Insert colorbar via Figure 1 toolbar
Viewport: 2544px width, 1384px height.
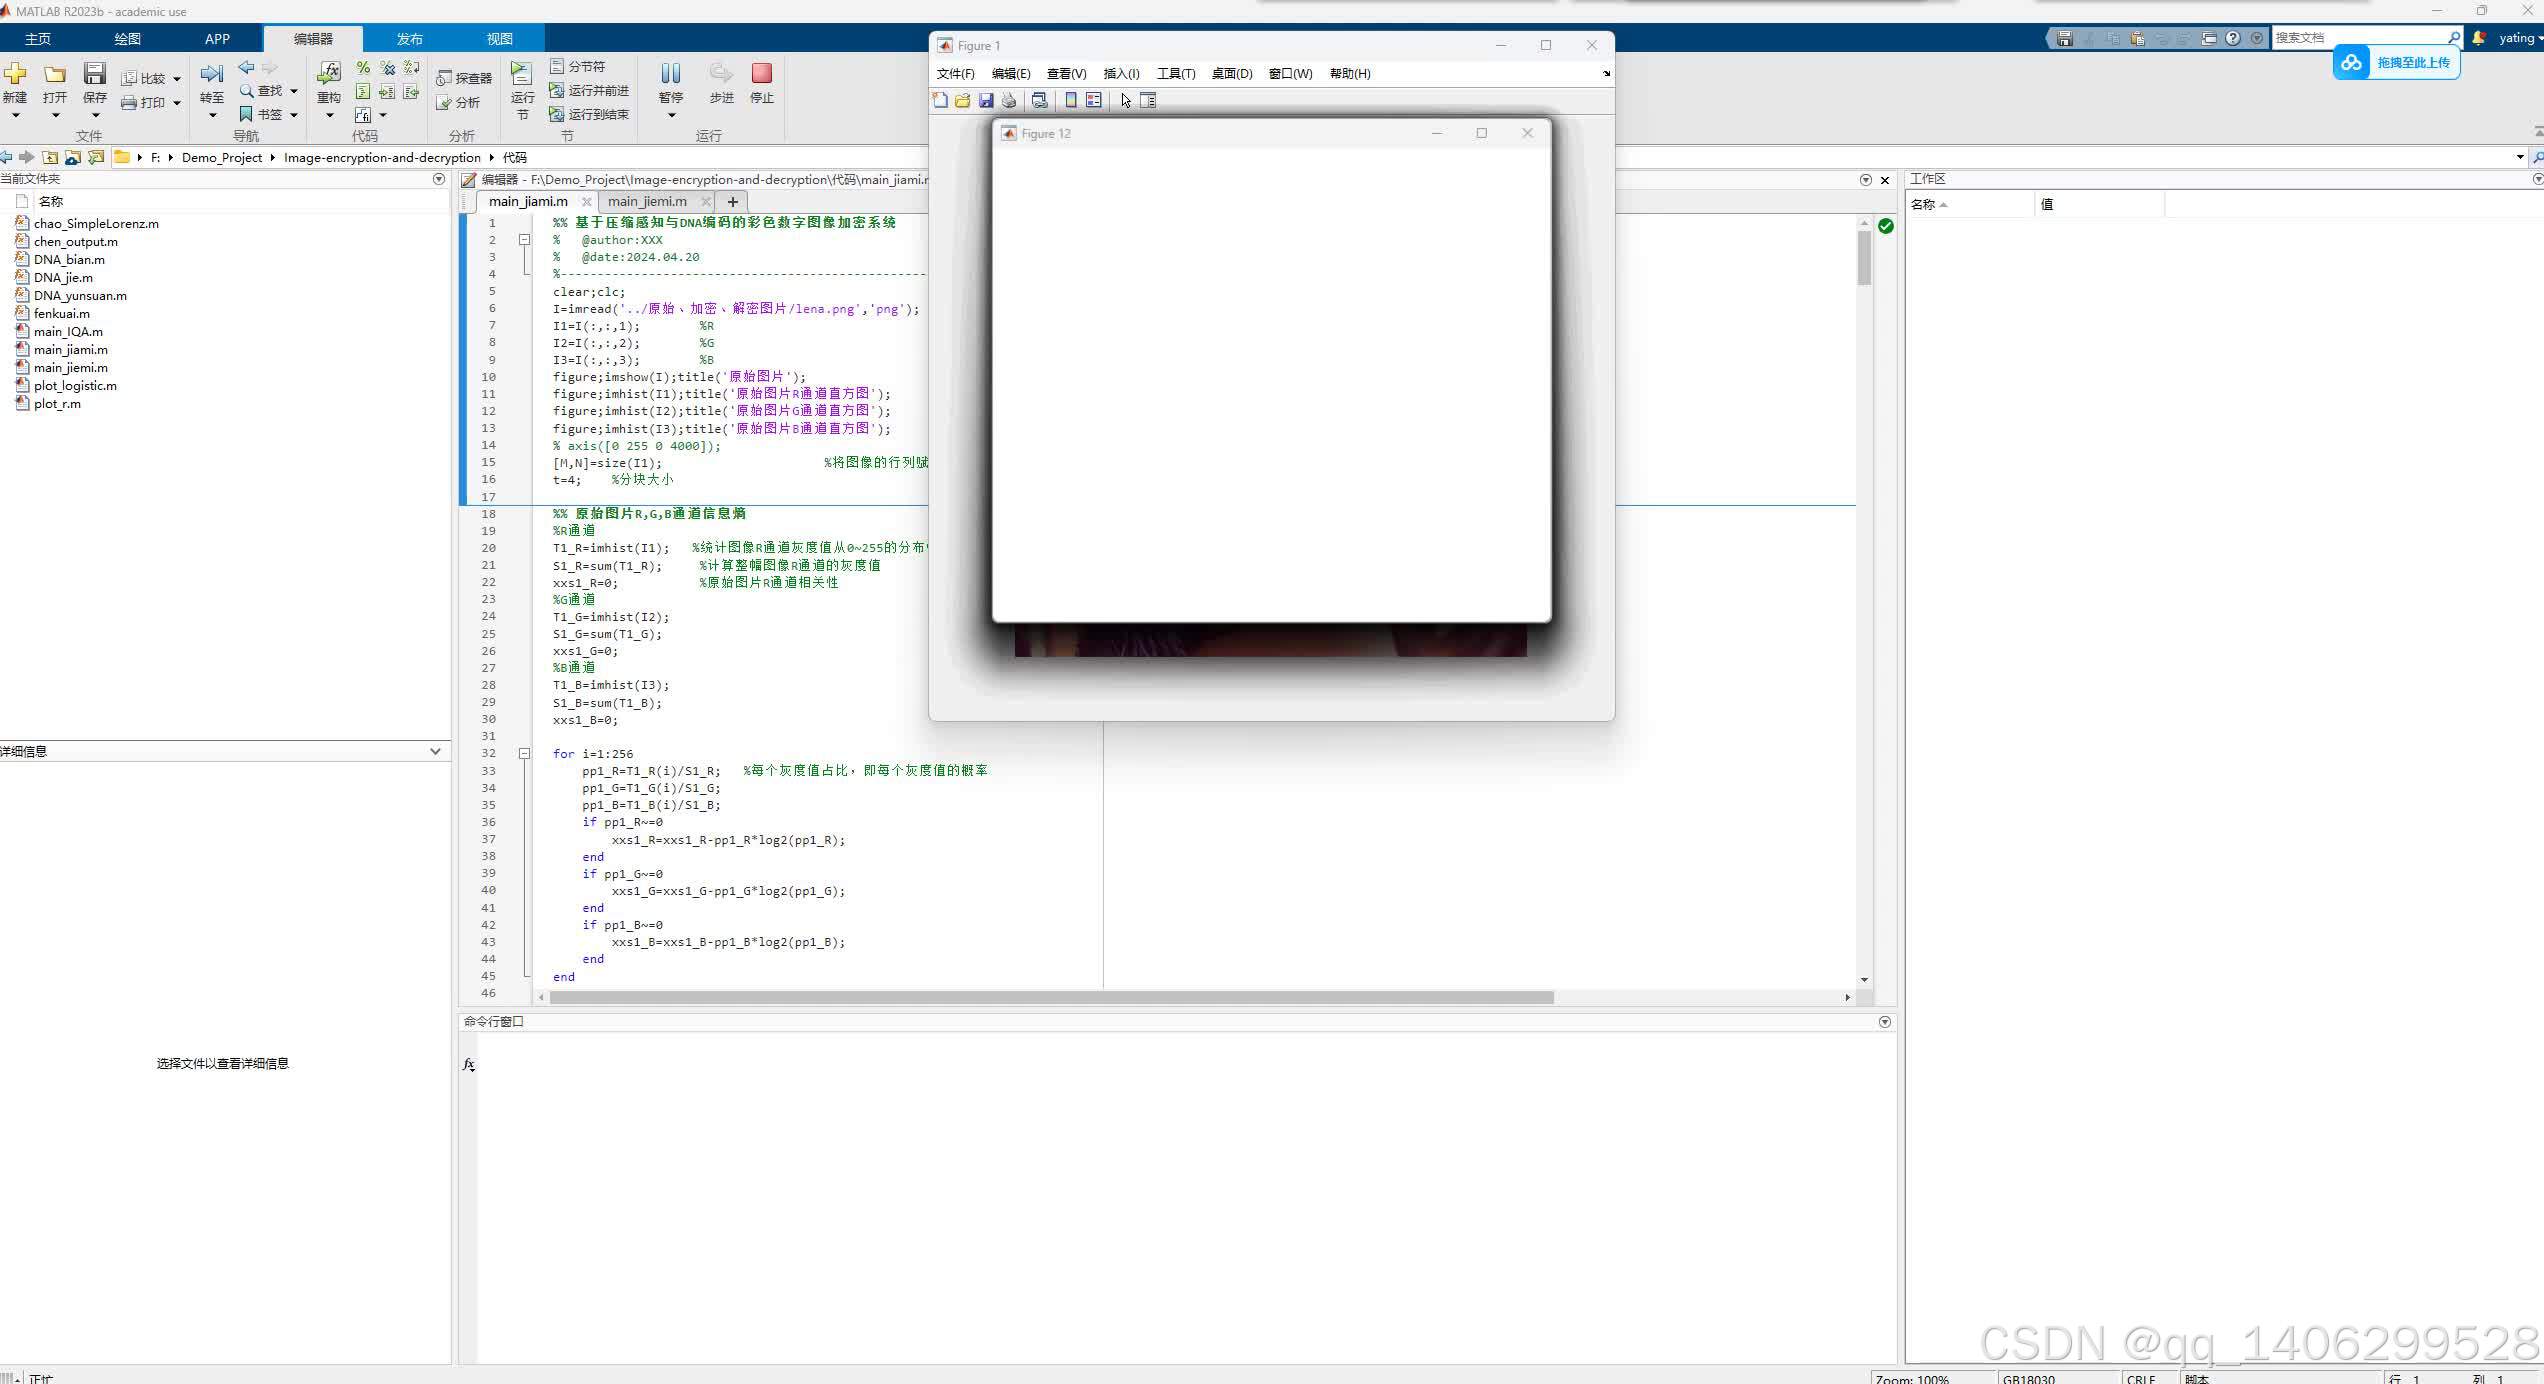tap(1071, 100)
